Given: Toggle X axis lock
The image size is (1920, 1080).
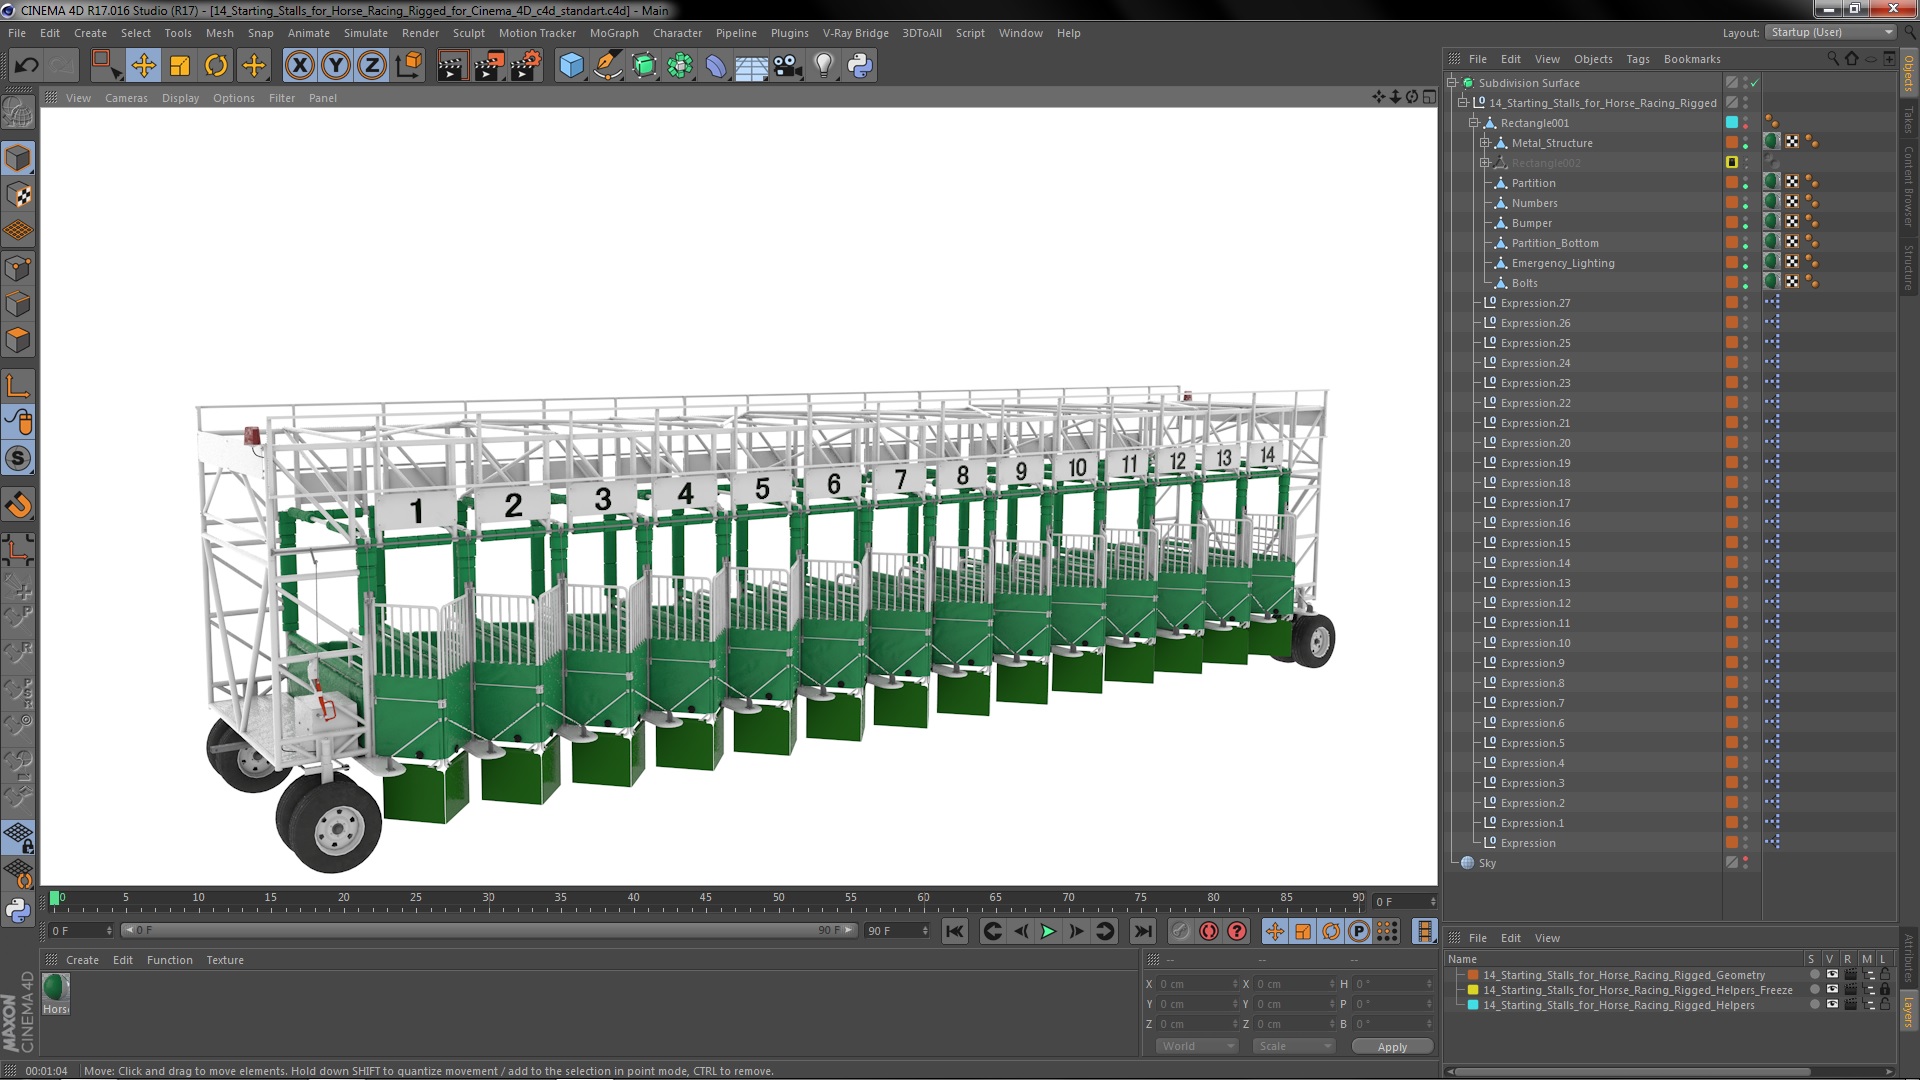Looking at the screenshot, I should click(x=299, y=66).
